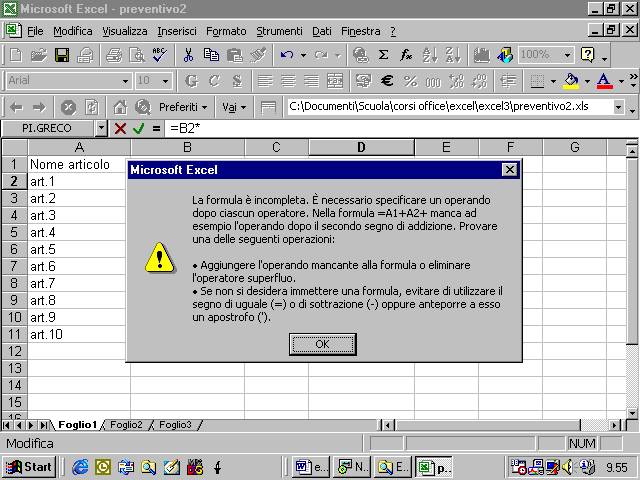Open the Arial font name dropdown

click(125, 81)
